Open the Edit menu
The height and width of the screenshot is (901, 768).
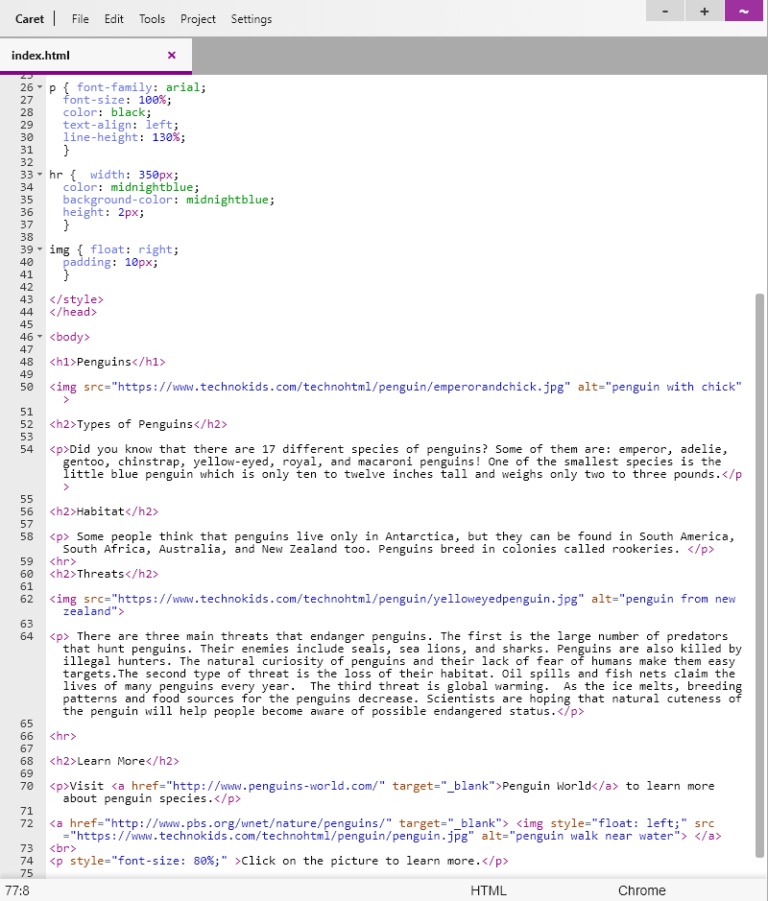[x=114, y=19]
